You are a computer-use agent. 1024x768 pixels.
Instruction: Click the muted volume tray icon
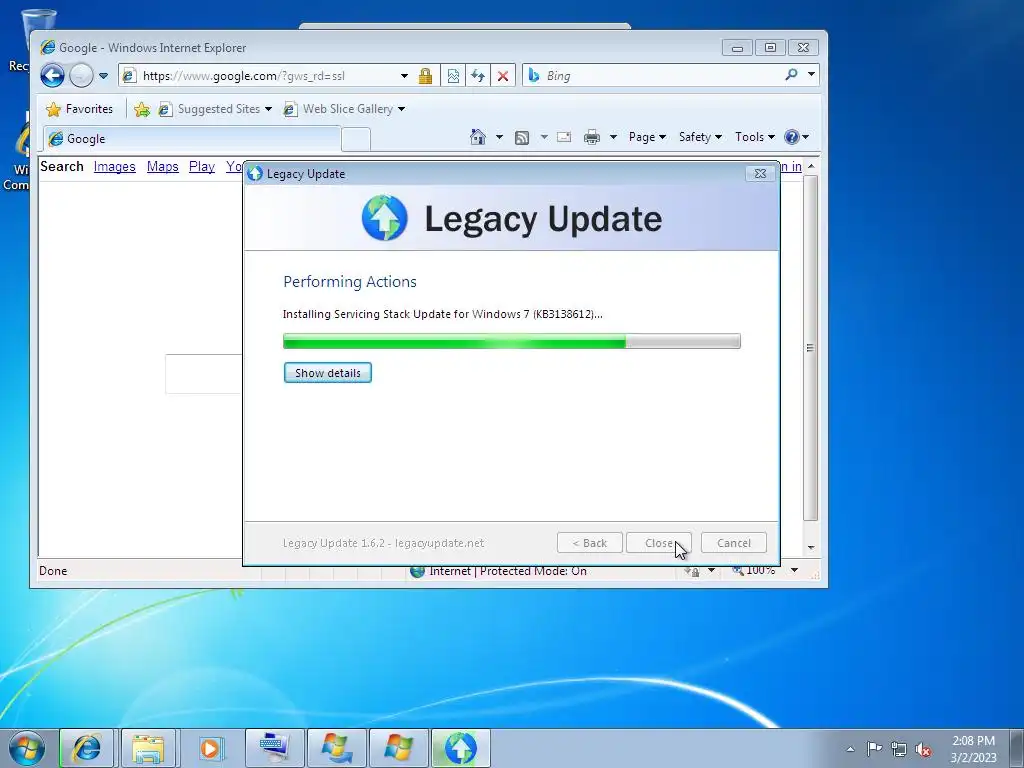(923, 749)
